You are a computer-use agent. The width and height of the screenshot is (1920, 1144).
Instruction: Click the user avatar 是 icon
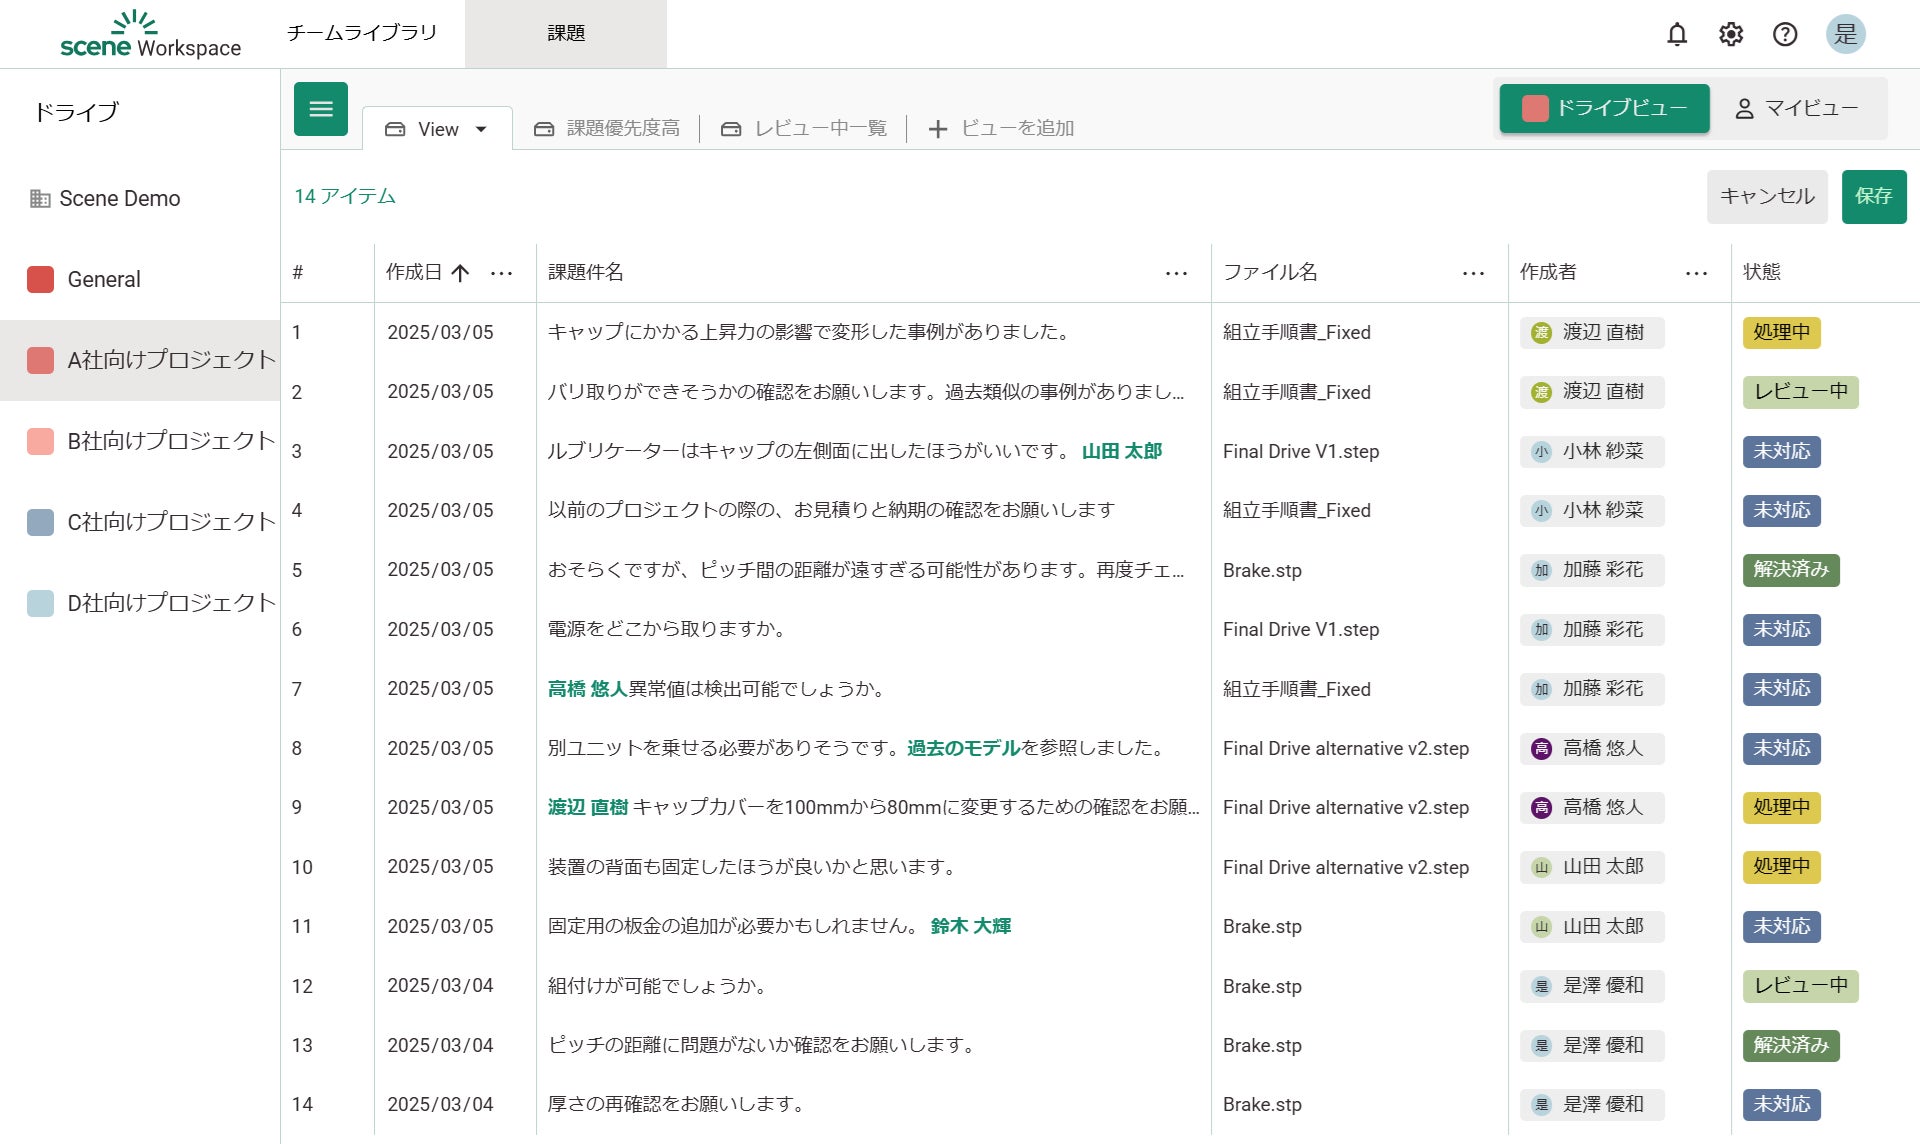(x=1845, y=34)
